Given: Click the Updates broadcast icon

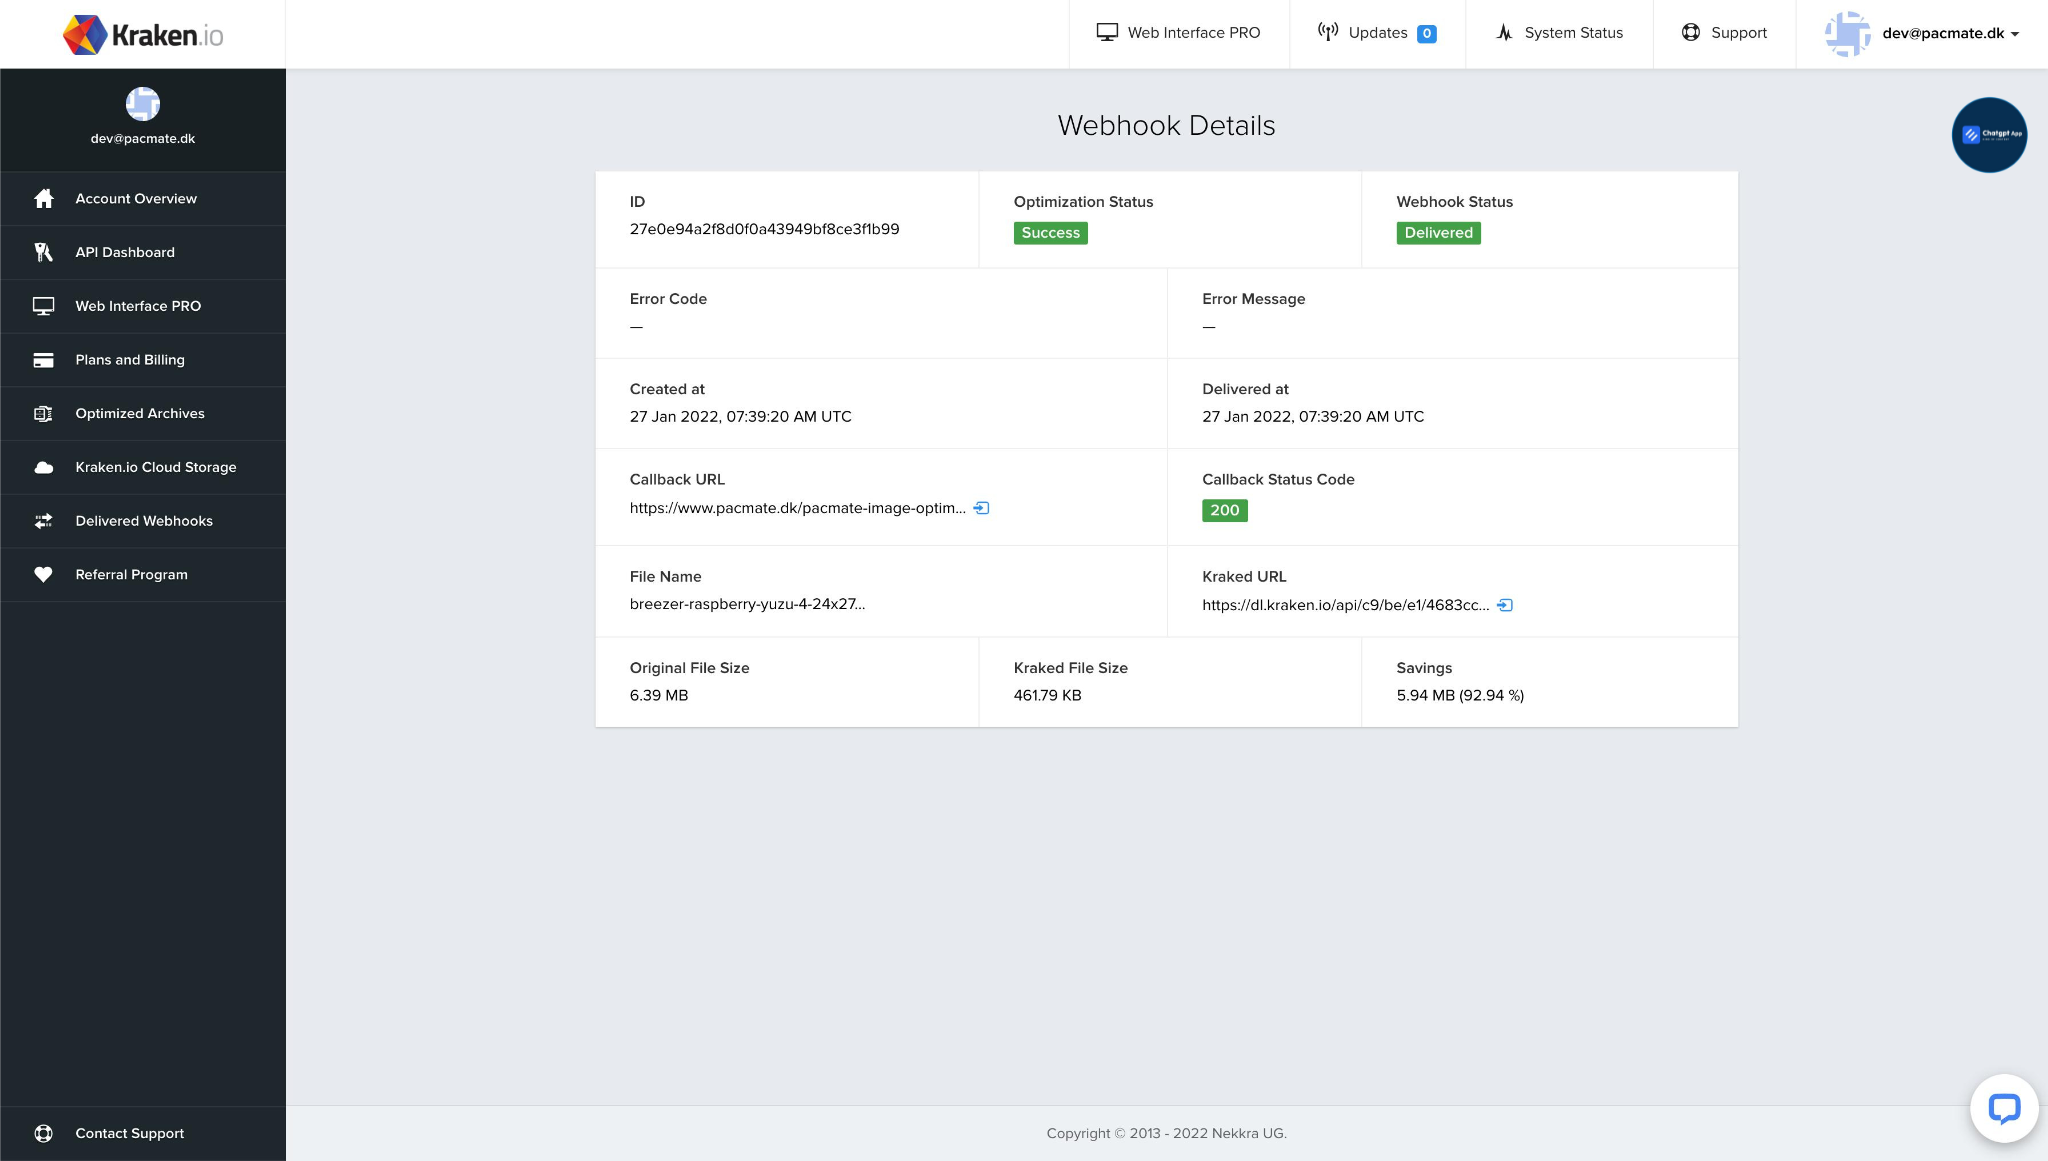Looking at the screenshot, I should [x=1328, y=32].
